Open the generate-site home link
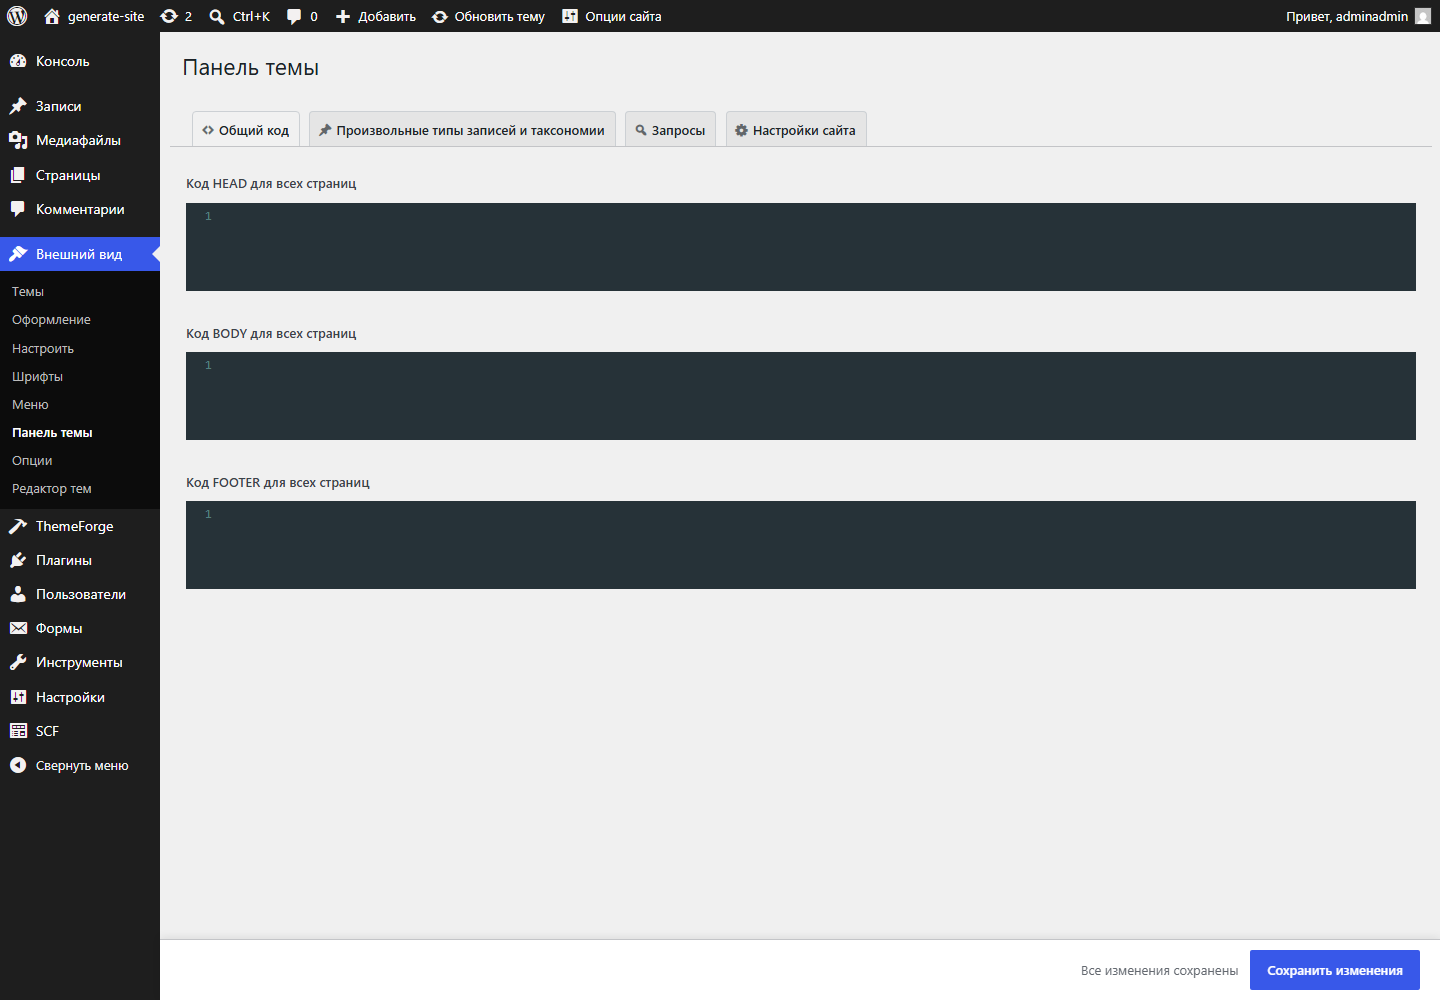Viewport: 1440px width, 1000px height. (x=94, y=16)
